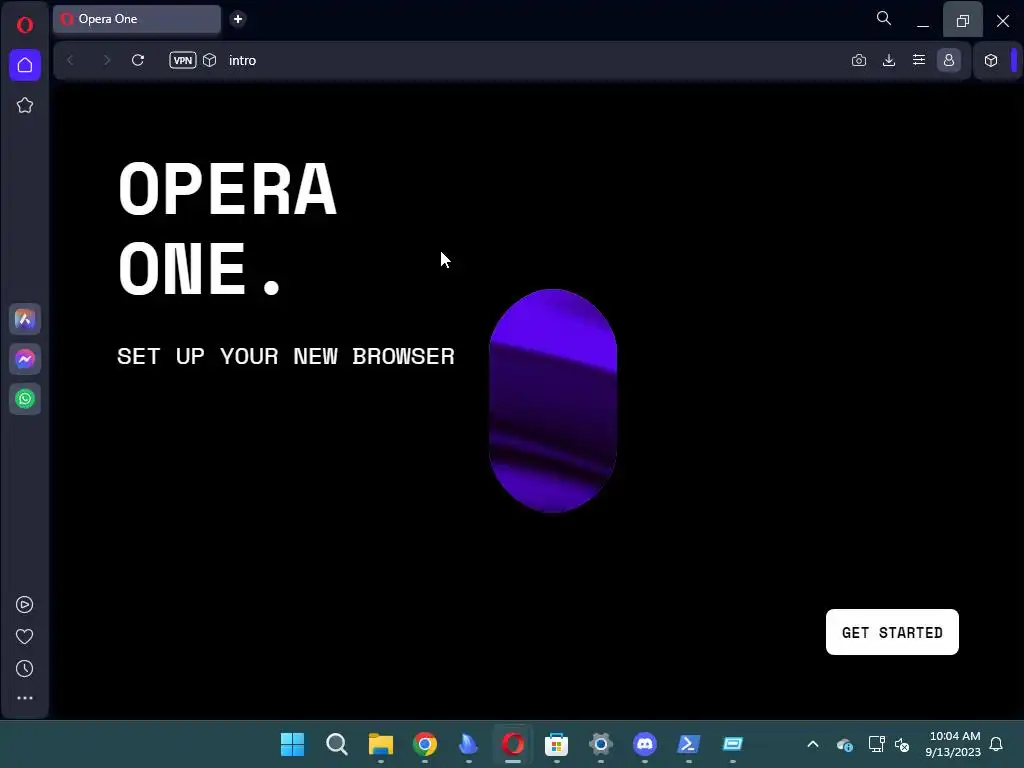This screenshot has height=768, width=1024.
Task: Open Discord from taskbar
Action: (645, 744)
